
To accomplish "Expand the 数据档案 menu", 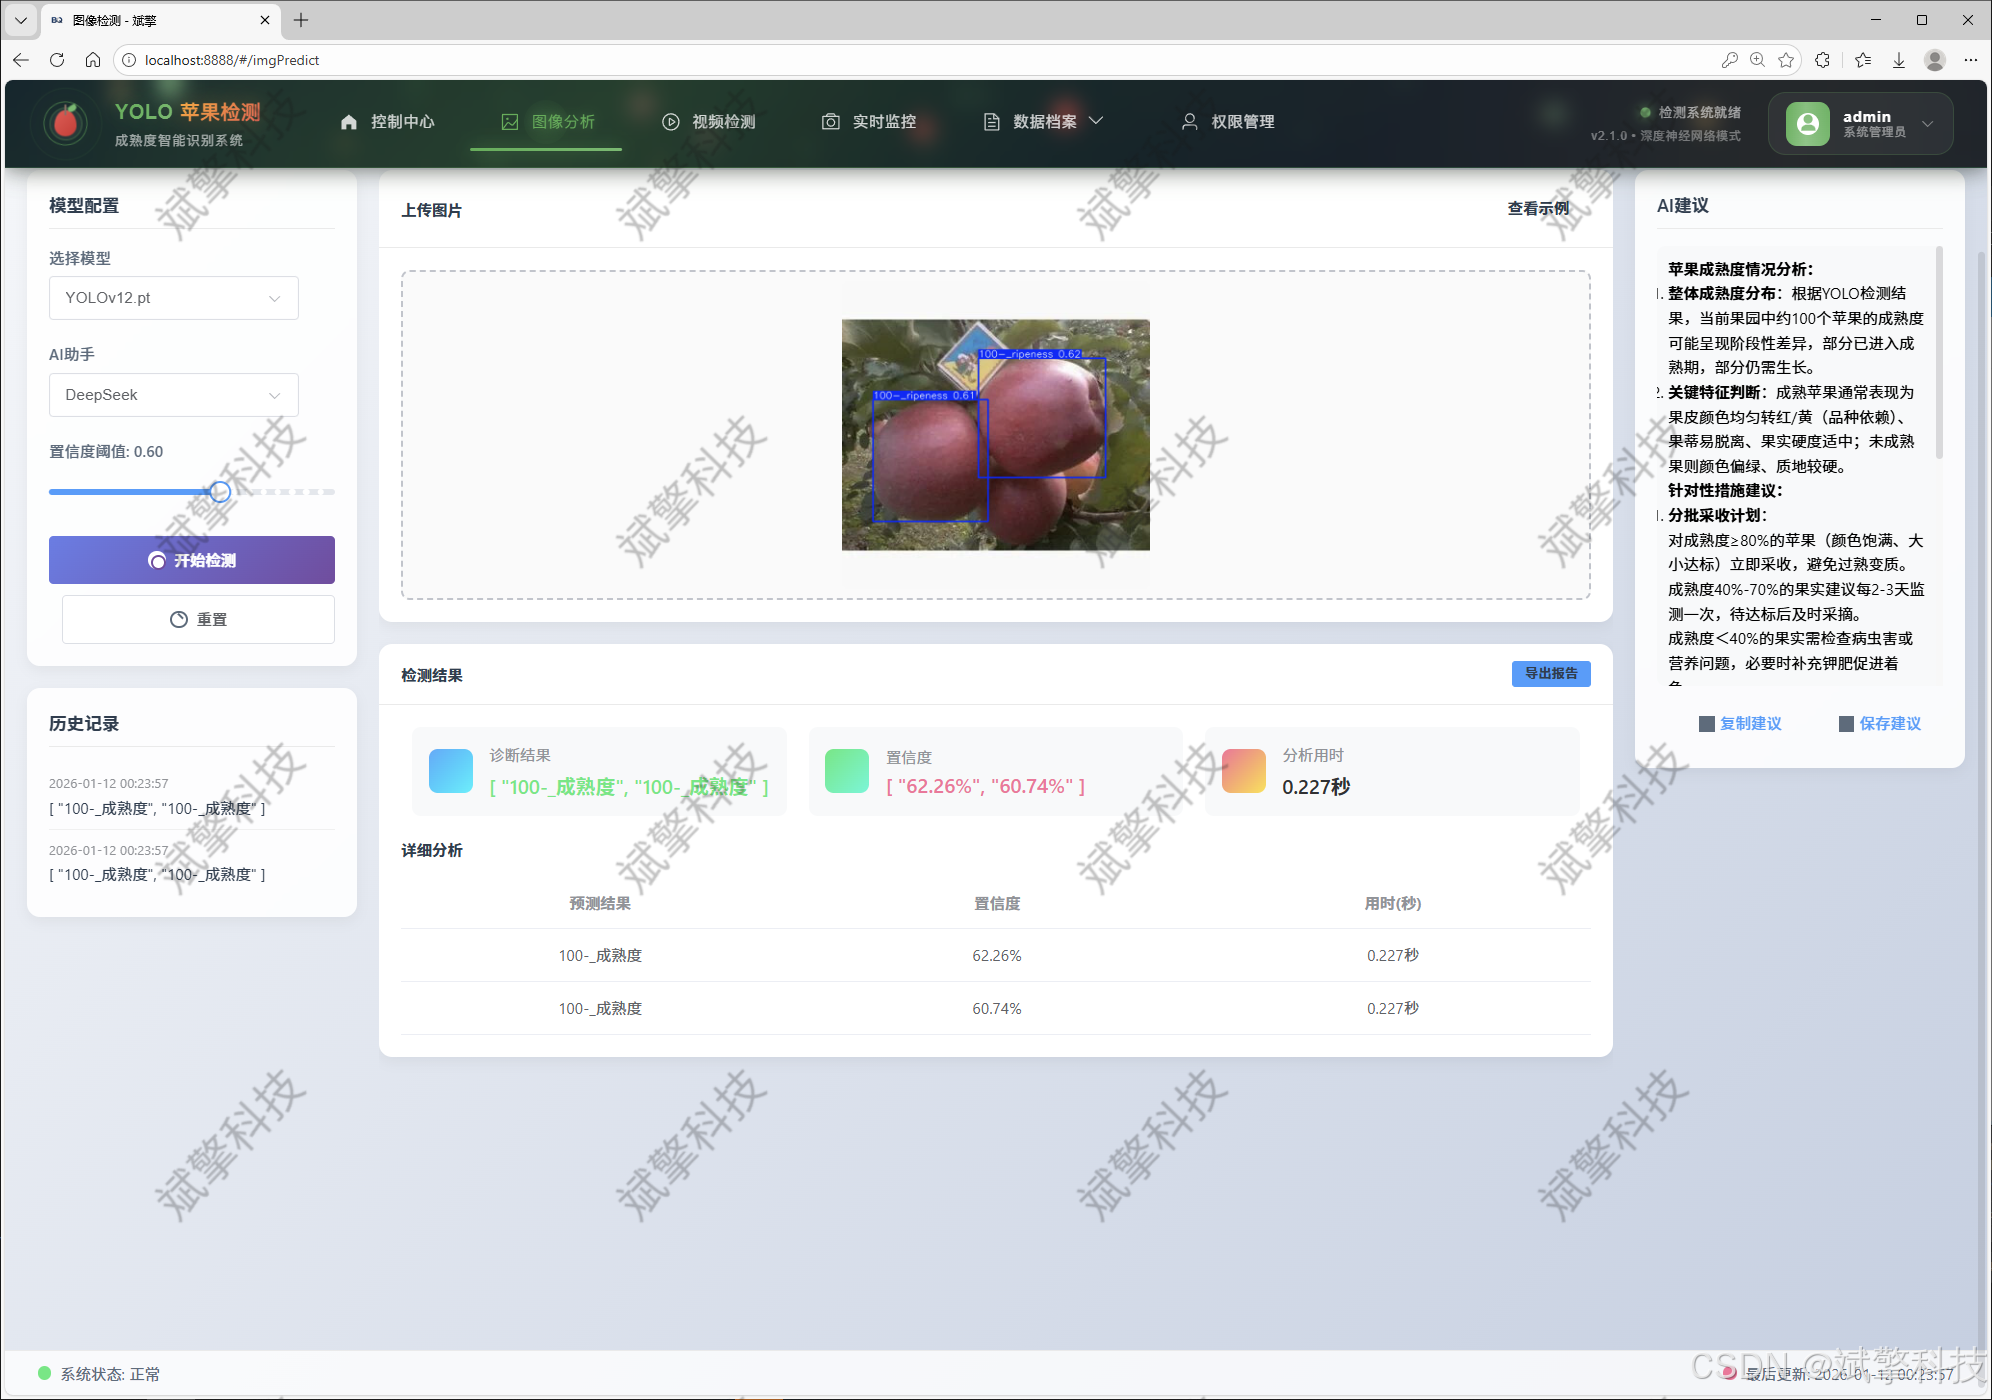I will 1044,121.
